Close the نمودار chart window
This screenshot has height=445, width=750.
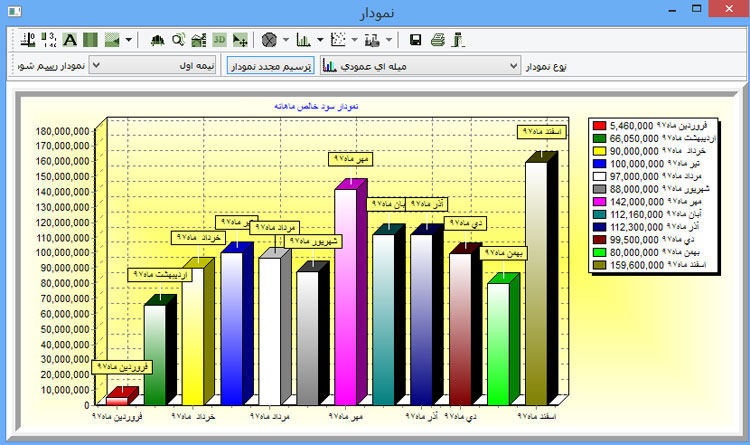click(726, 12)
